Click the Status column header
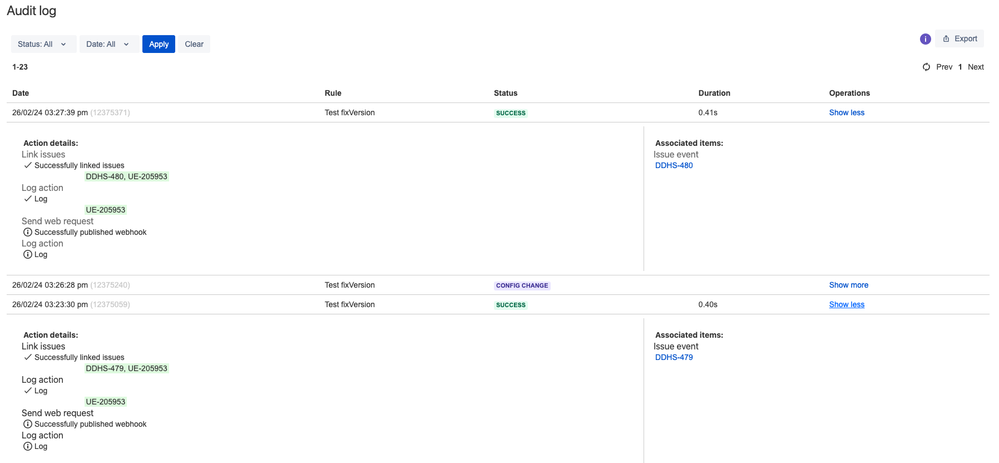This screenshot has height=463, width=999. (x=506, y=93)
